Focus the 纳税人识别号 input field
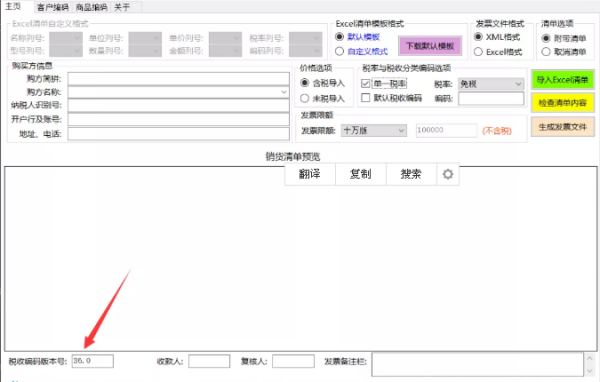600x382 pixels. 178,105
